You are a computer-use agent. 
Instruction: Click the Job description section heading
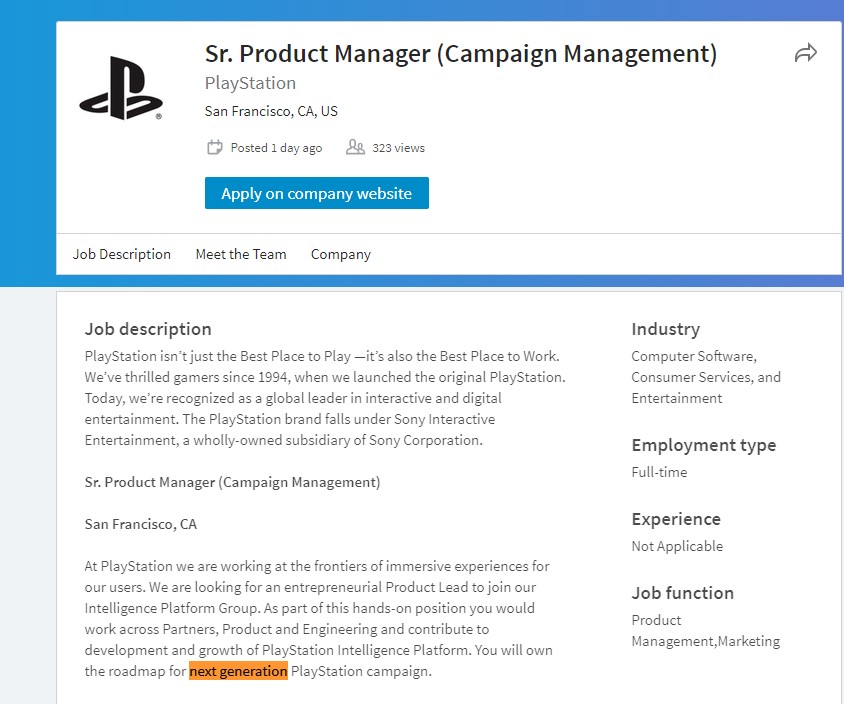[x=148, y=329]
